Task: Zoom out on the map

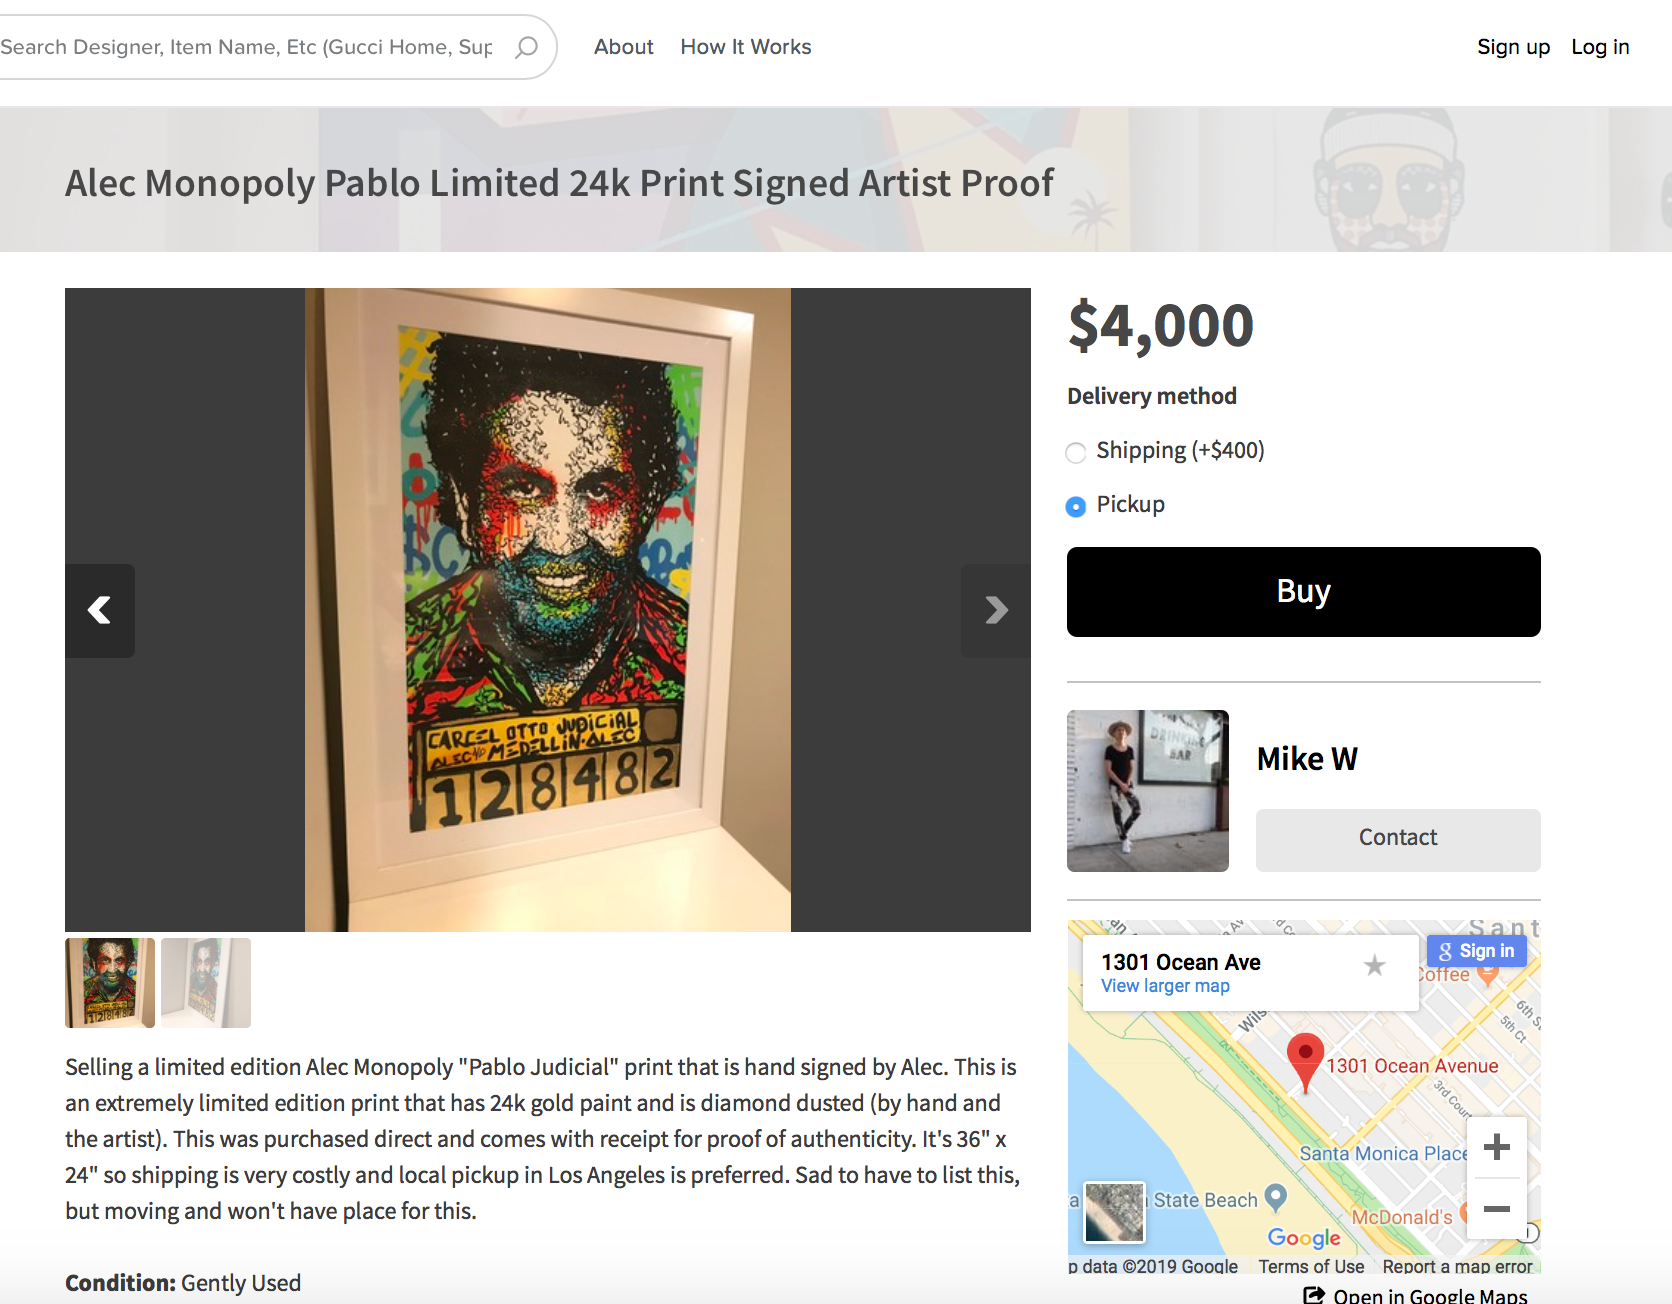Action: pyautogui.click(x=1496, y=1209)
